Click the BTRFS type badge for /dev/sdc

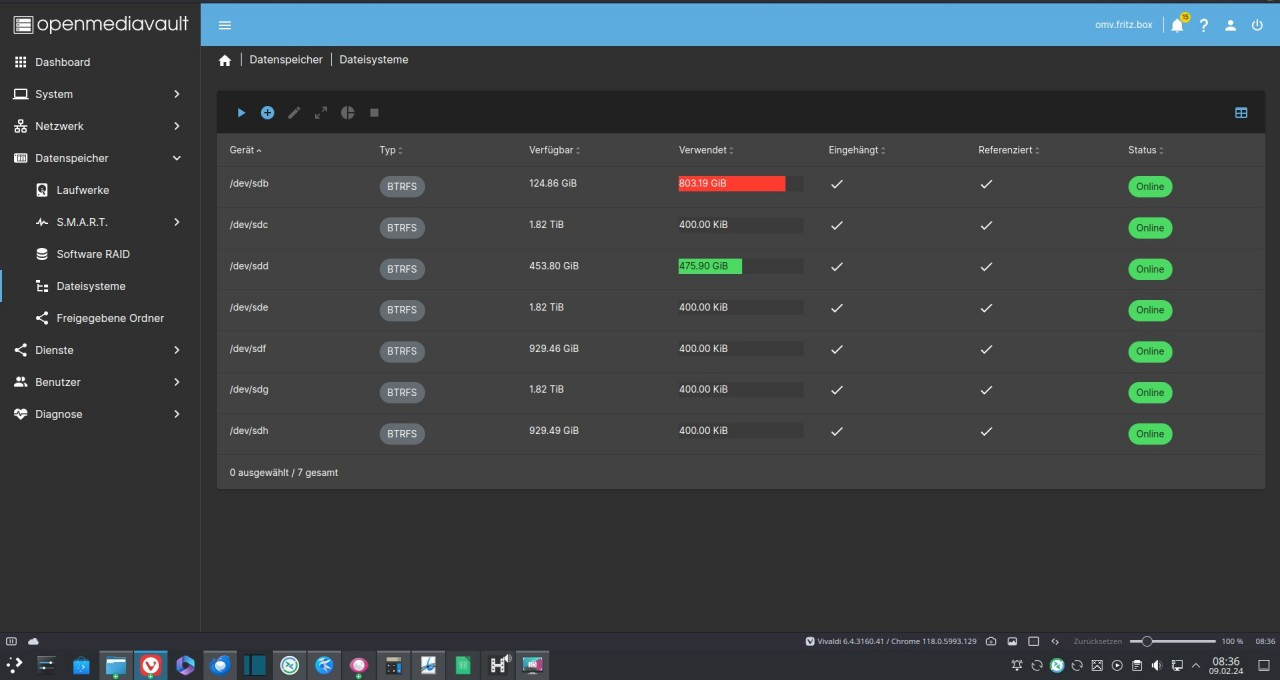402,228
